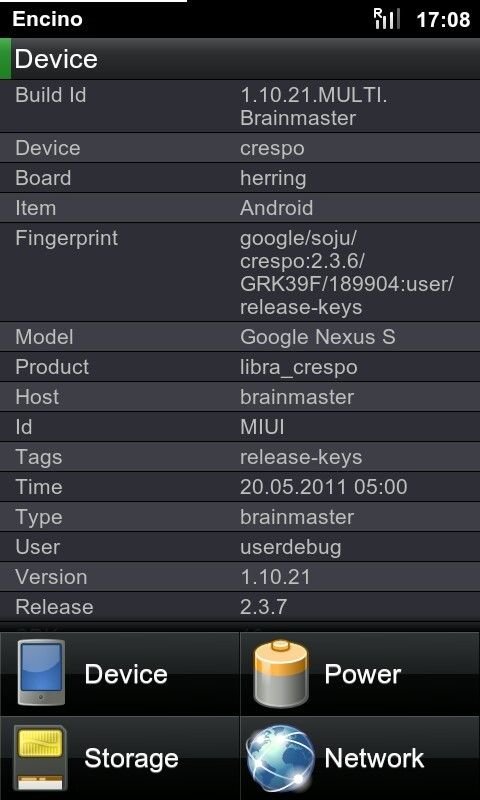Tap the signal strength indicator
This screenshot has width=480, height=800.
tap(386, 19)
